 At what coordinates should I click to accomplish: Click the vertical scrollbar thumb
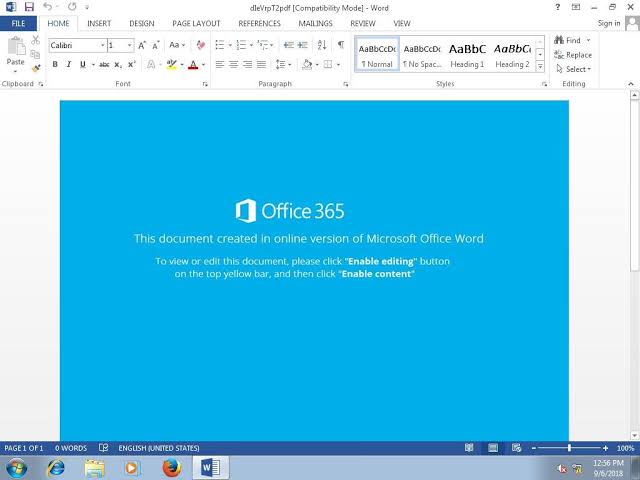(x=634, y=186)
